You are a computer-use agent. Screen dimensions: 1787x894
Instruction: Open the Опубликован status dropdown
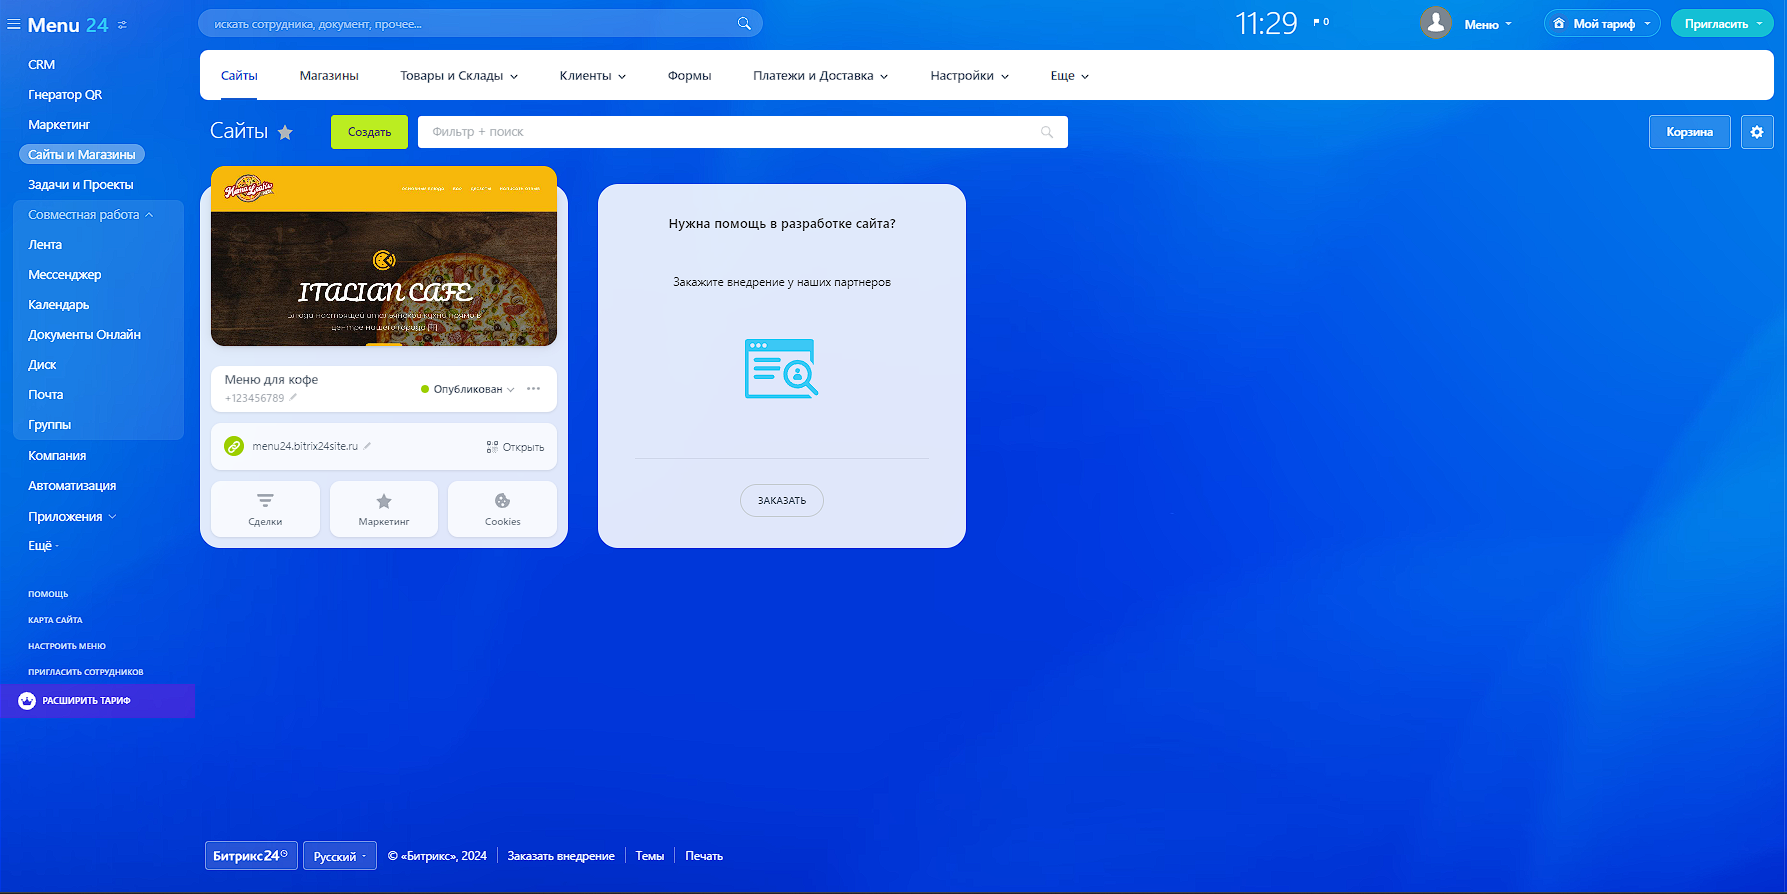click(468, 389)
